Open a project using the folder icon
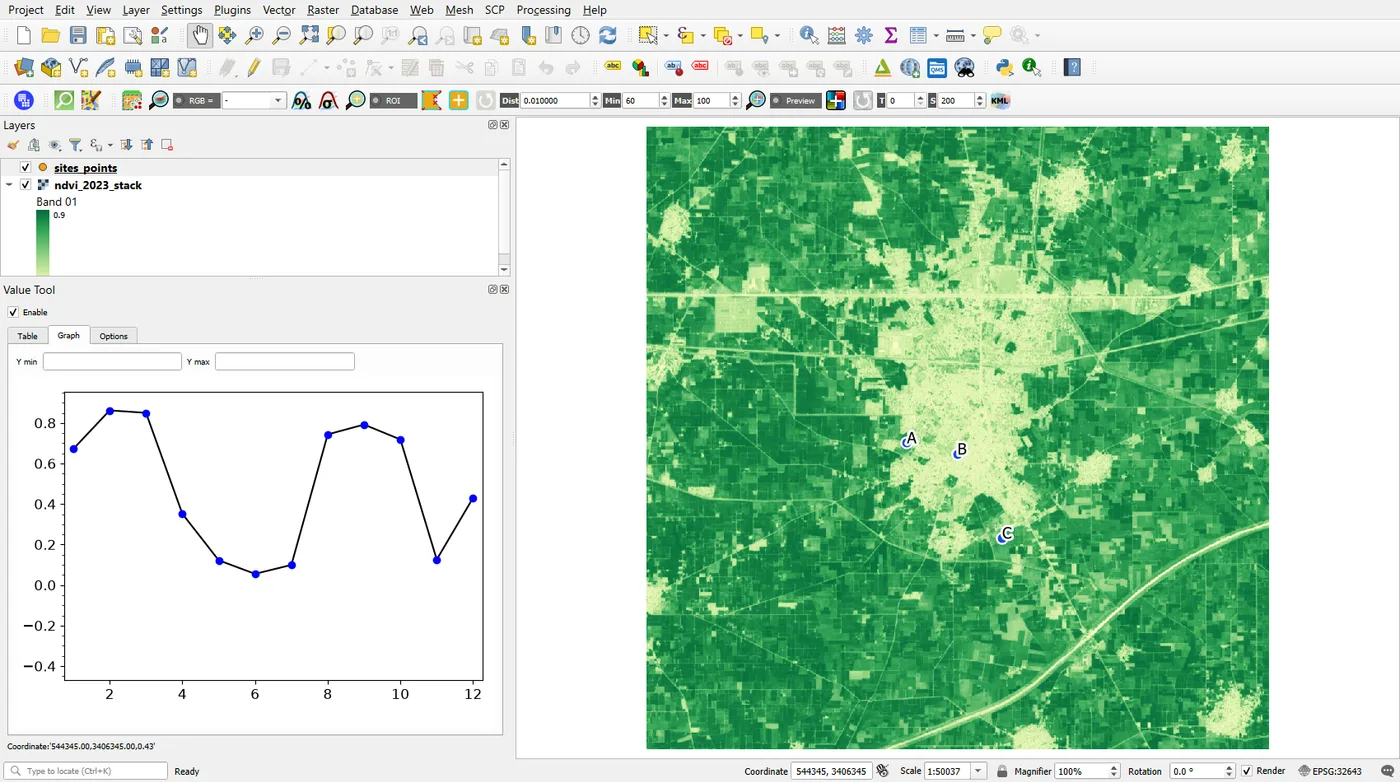Viewport: 1400px width, 782px height. point(50,35)
